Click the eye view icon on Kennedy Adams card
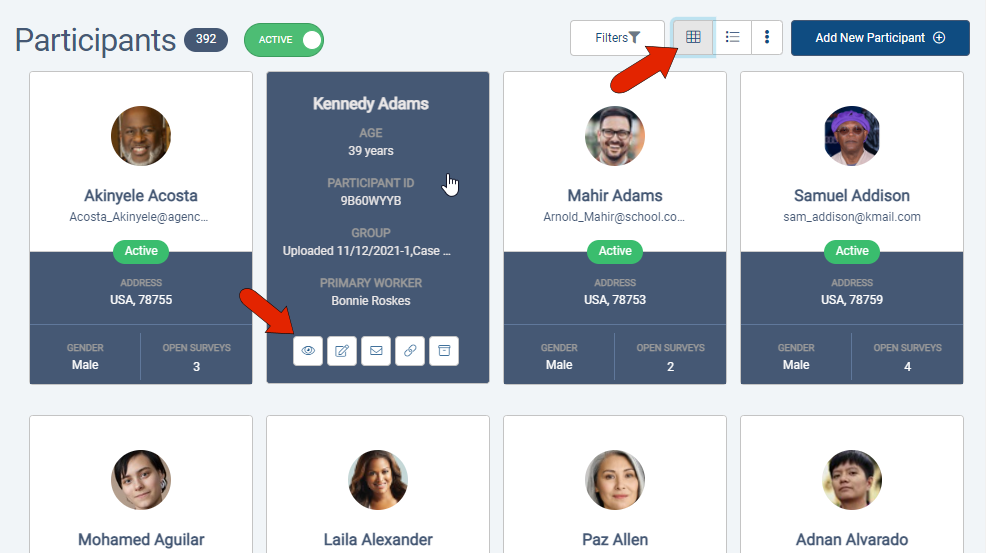Image resolution: width=986 pixels, height=553 pixels. click(x=308, y=350)
